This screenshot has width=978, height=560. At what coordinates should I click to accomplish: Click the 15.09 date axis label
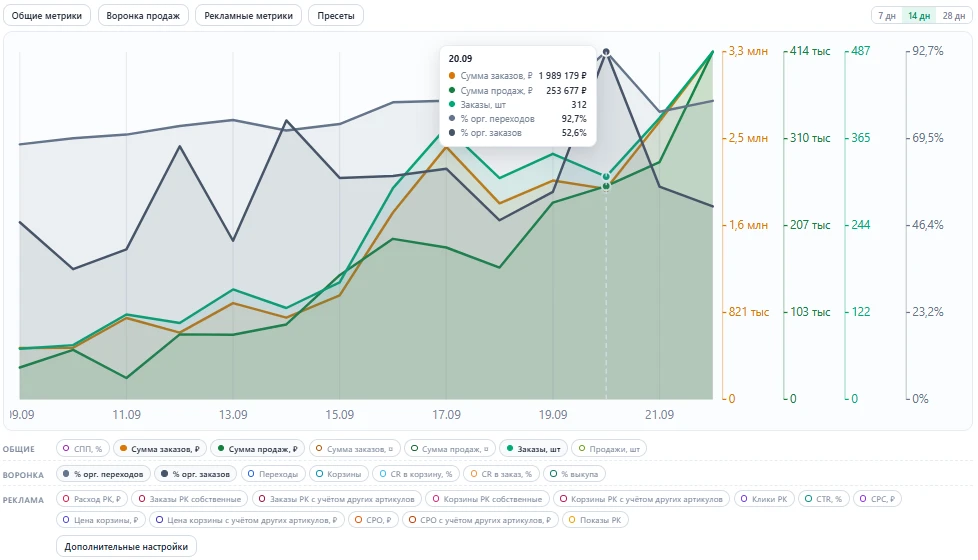pyautogui.click(x=339, y=415)
